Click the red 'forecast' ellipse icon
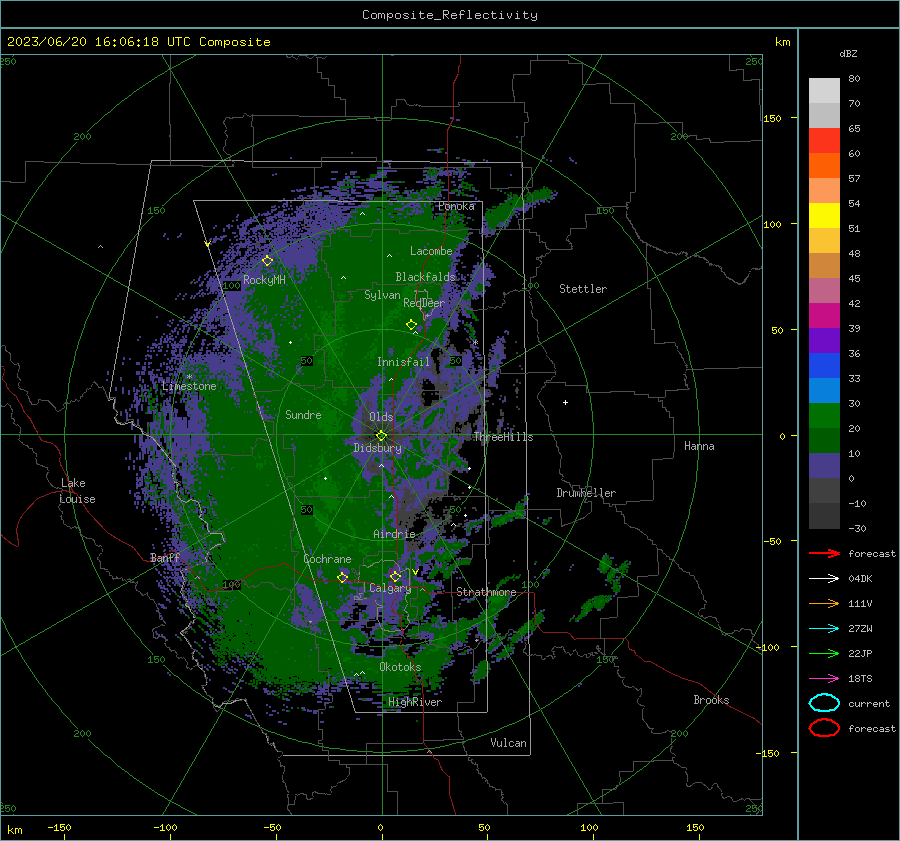The height and width of the screenshot is (841, 900). point(824,728)
